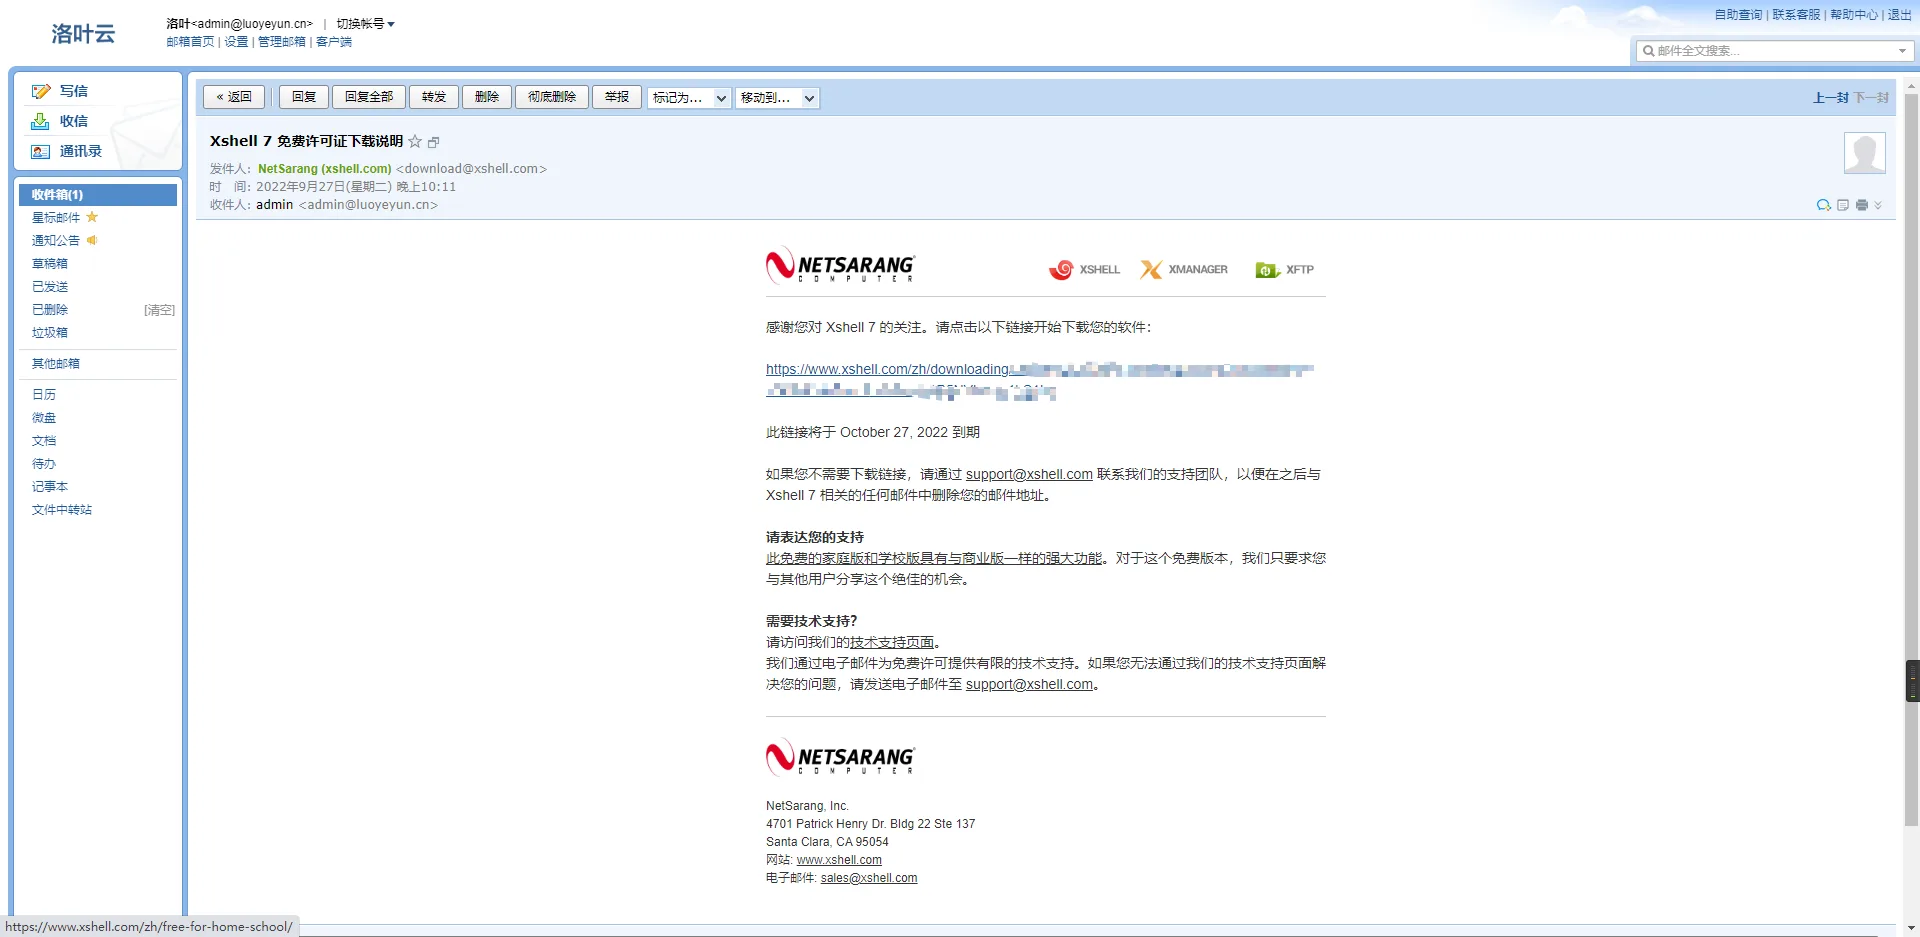
Task: Click the 技术支持页面 link
Action: coord(892,643)
